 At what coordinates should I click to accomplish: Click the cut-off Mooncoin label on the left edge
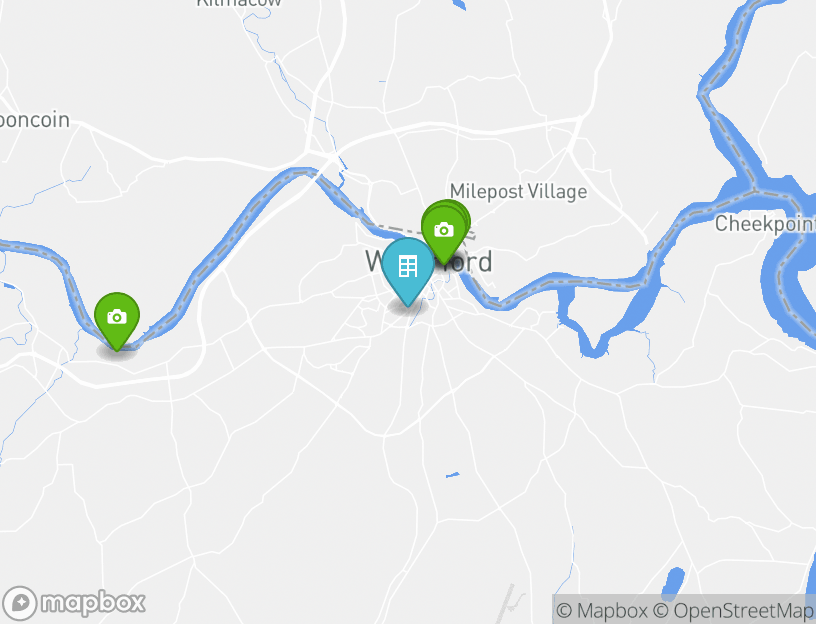point(35,120)
